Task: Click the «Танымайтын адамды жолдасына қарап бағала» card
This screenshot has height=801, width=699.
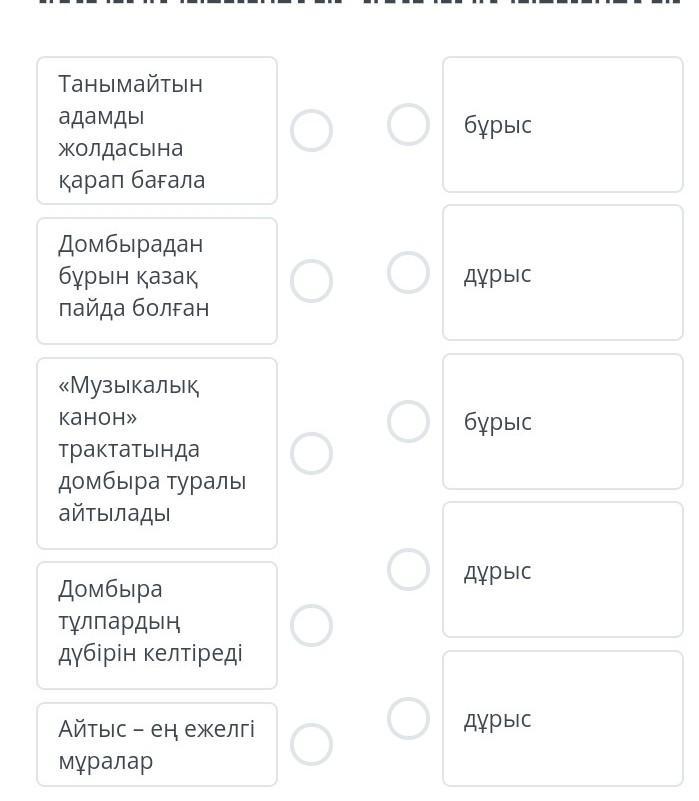Action: [x=157, y=131]
